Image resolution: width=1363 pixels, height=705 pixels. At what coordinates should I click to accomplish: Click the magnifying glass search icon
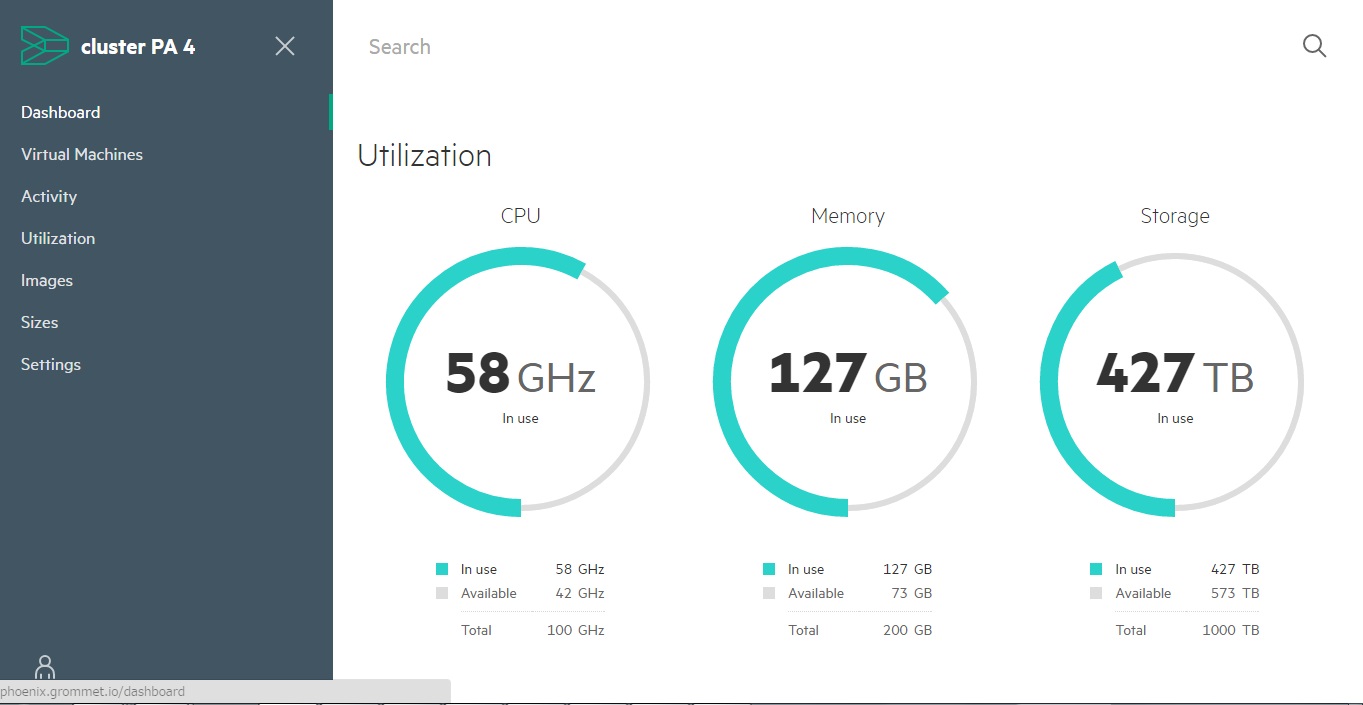point(1314,46)
